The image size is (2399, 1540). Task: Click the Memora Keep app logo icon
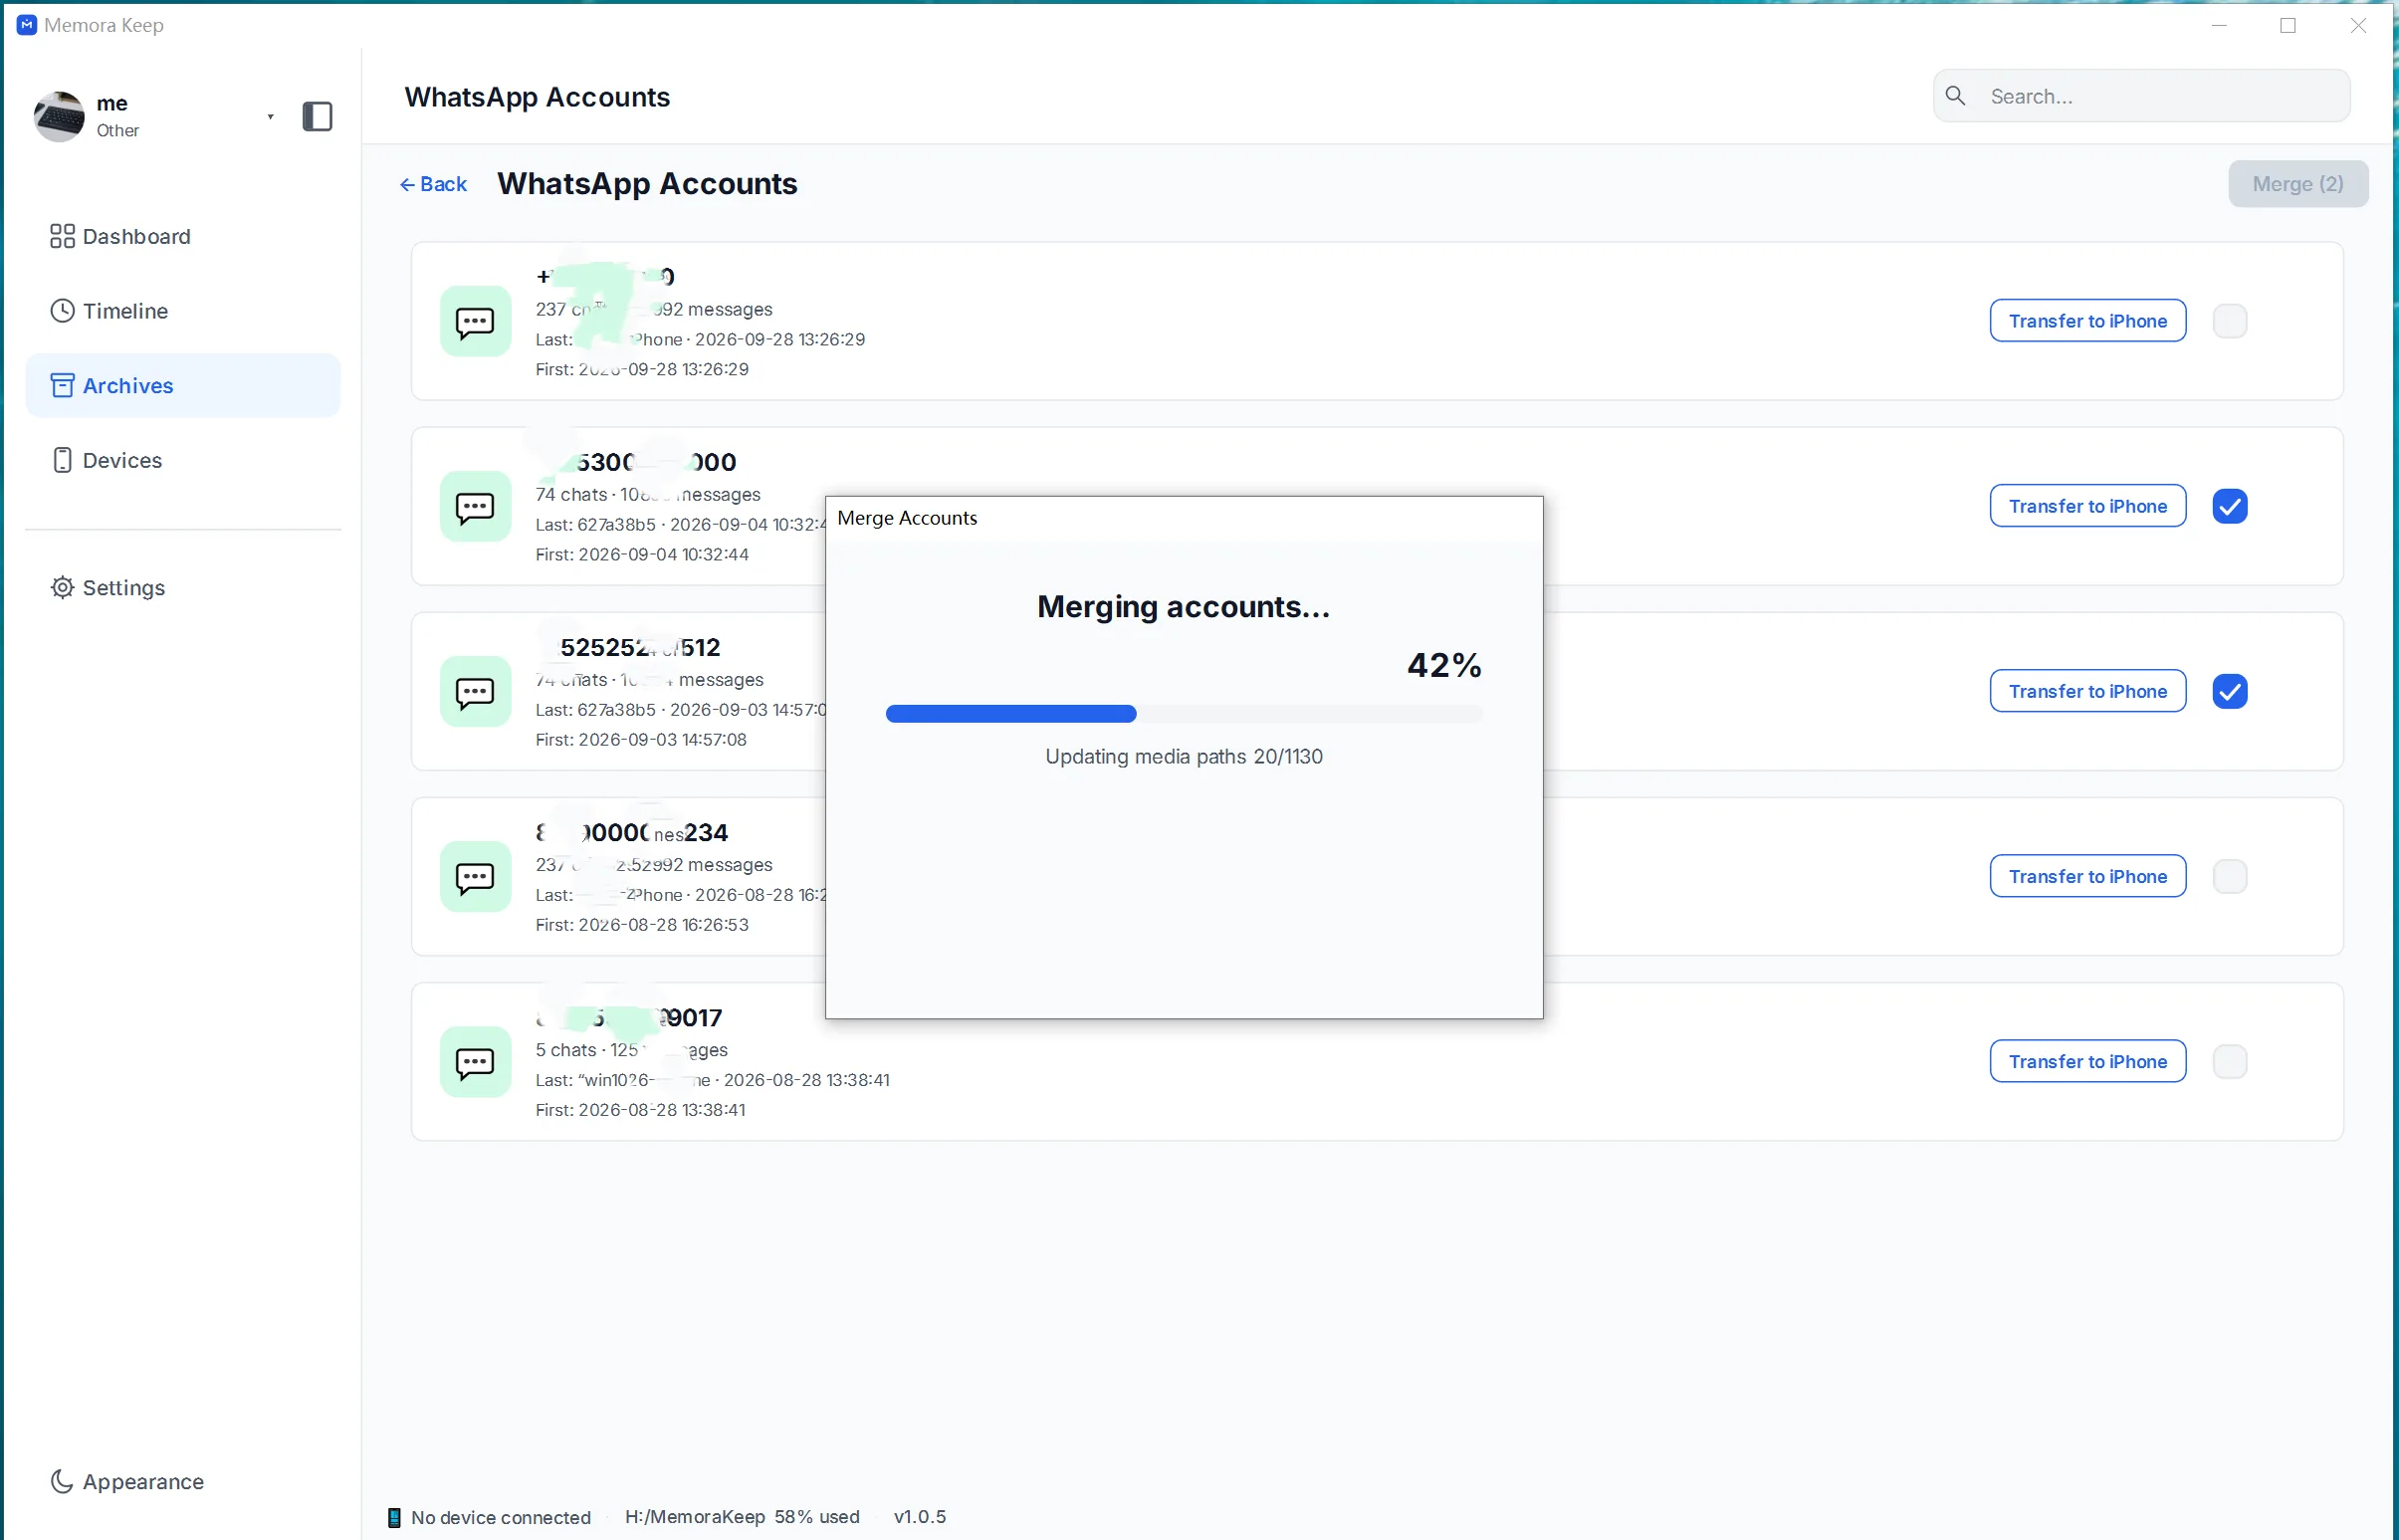click(x=27, y=25)
